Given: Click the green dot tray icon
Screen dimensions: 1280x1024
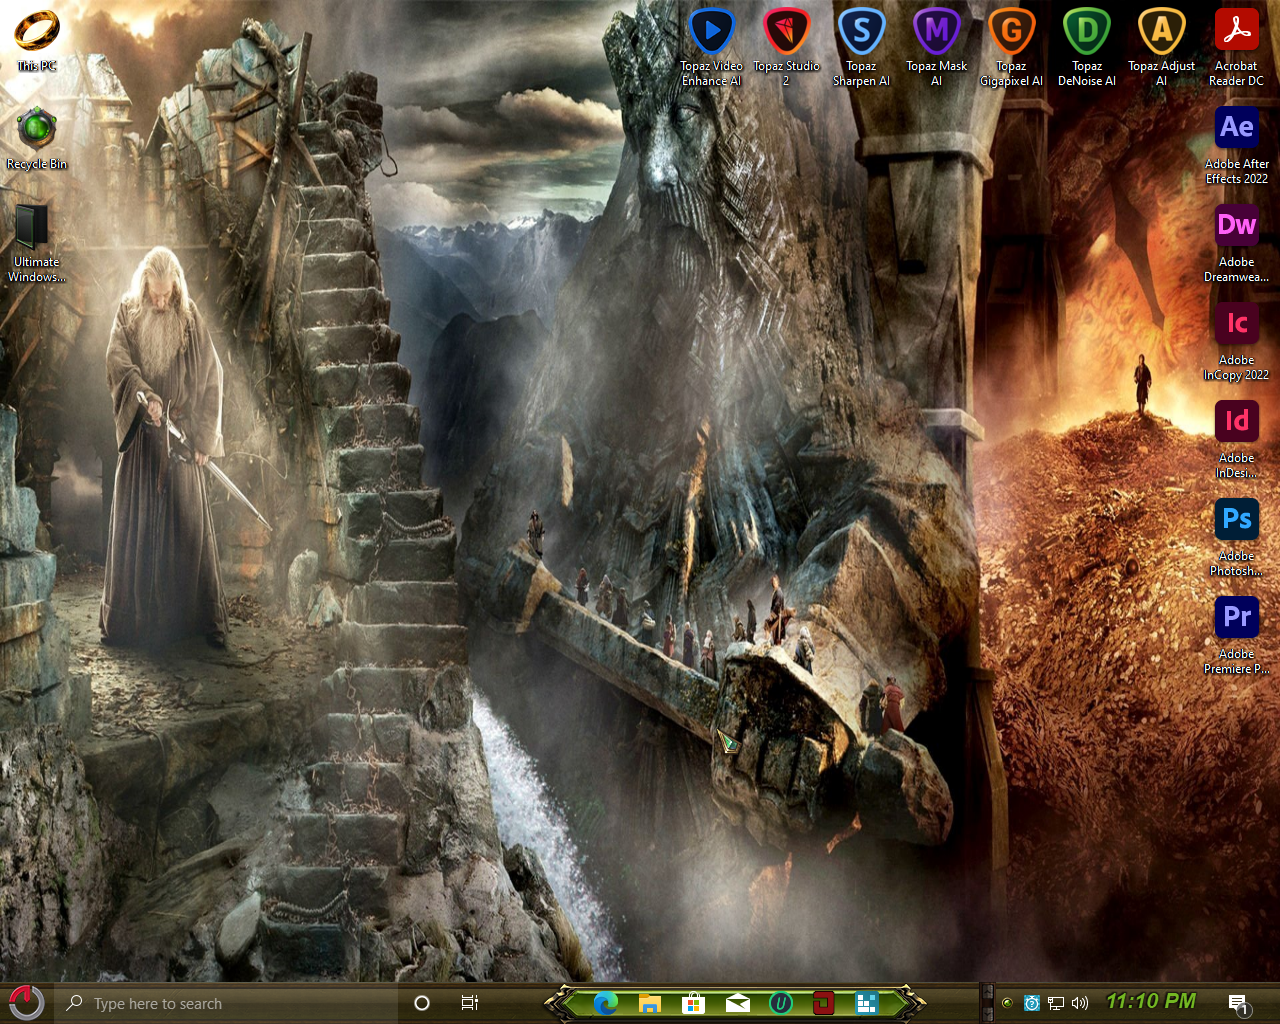Looking at the screenshot, I should [1007, 1003].
